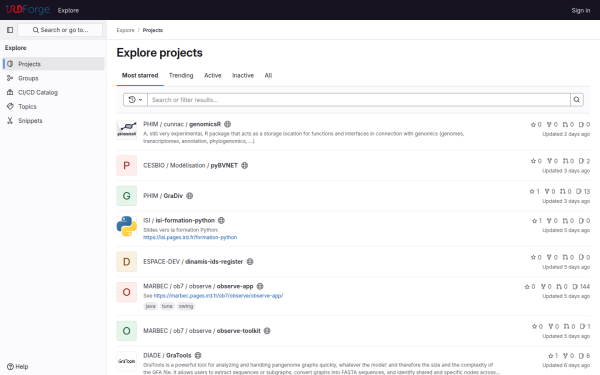This screenshot has height=375, width=600.
Task: Open the isi-formation-python project link
Action: (x=179, y=220)
